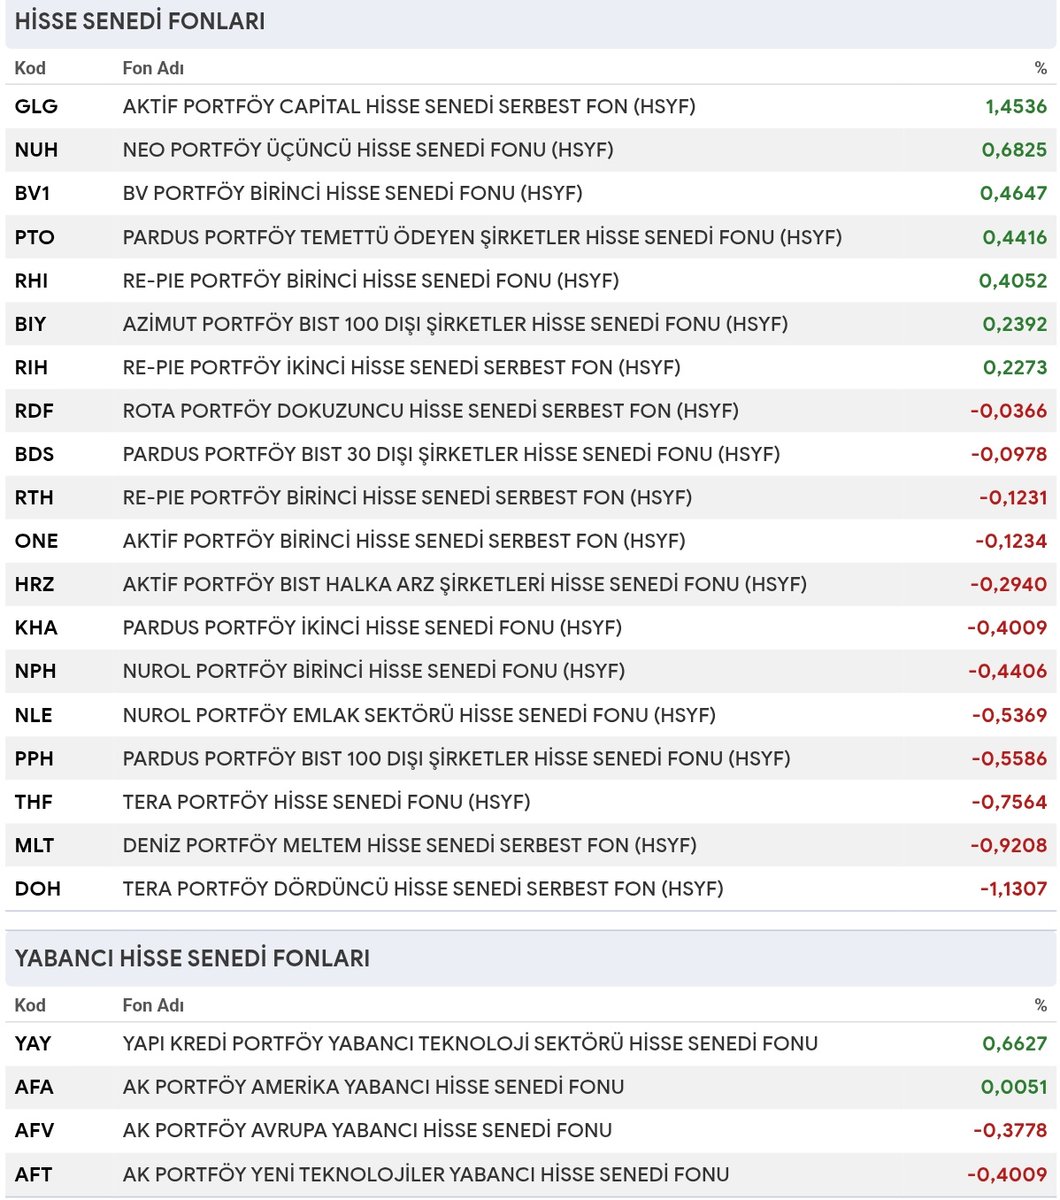Viewport: 1060px width, 1200px height.
Task: Open NUROL PORTFÖY BİRİNCİ HİSSE SENEDİ FONU
Action: (x=374, y=671)
